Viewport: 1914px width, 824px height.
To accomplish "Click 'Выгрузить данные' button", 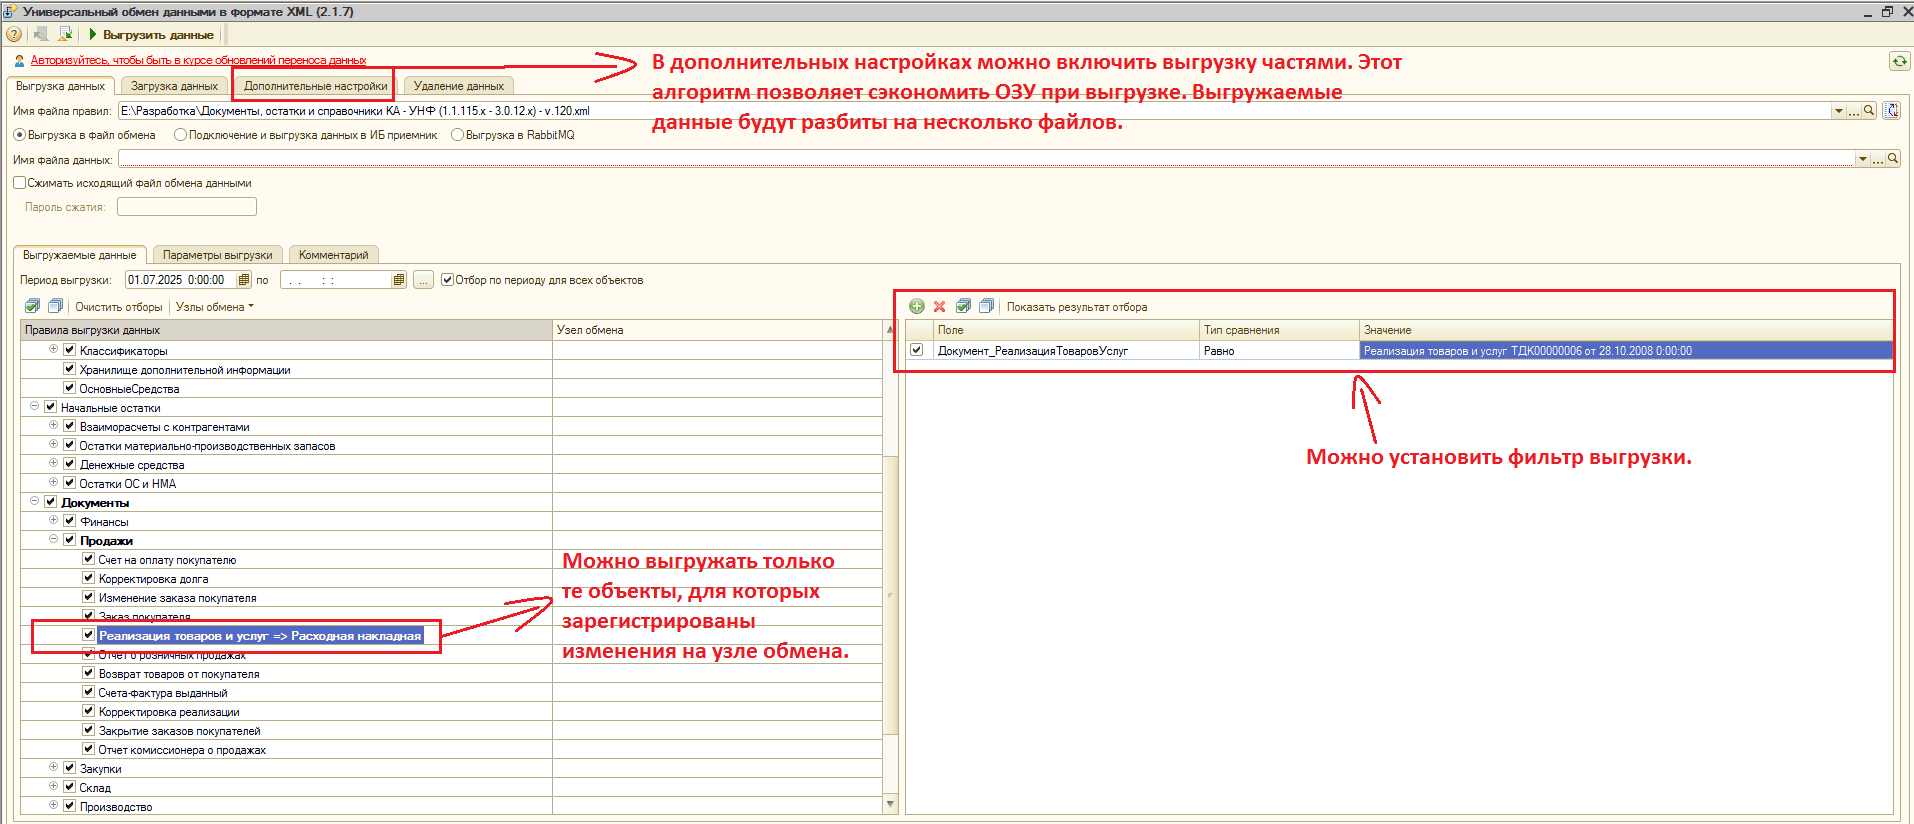I will 152,34.
